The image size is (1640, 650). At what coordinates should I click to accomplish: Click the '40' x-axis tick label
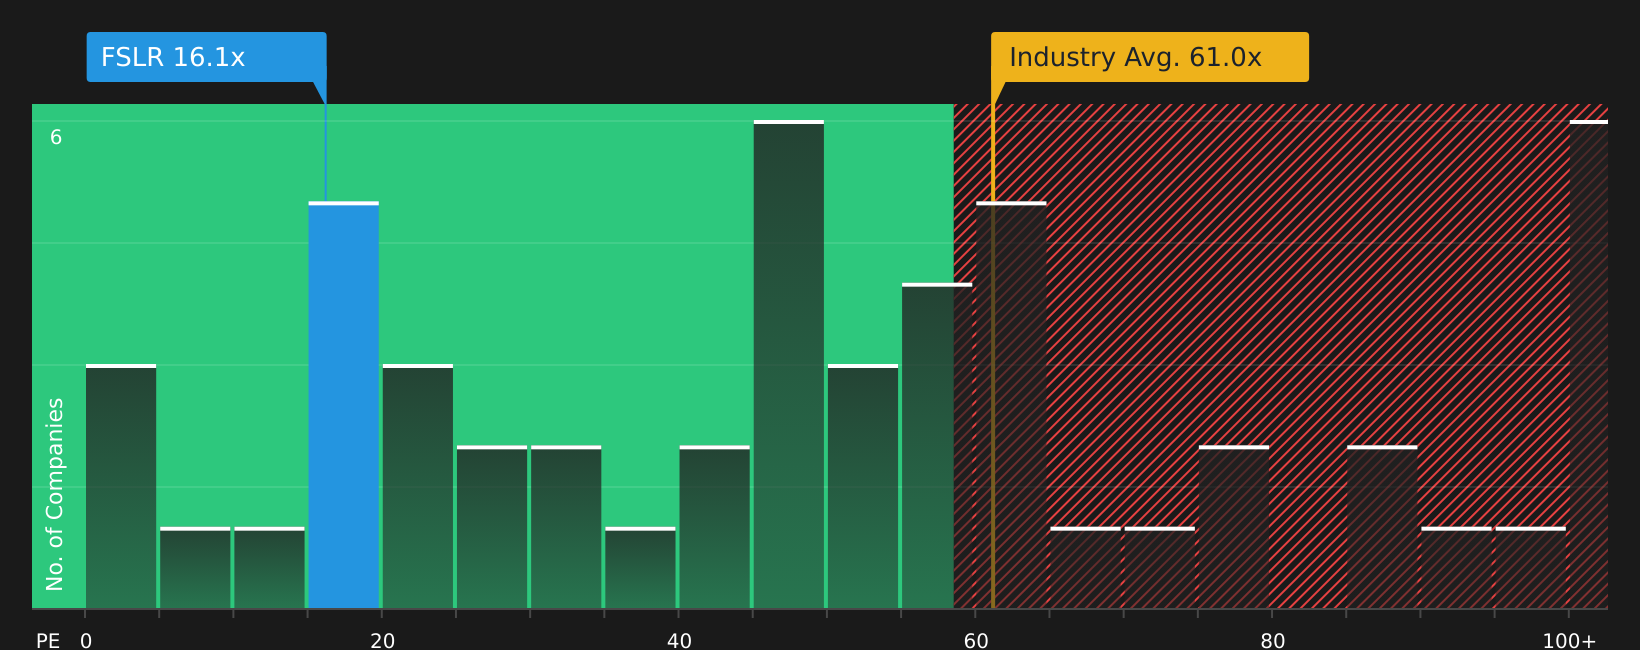point(679,641)
